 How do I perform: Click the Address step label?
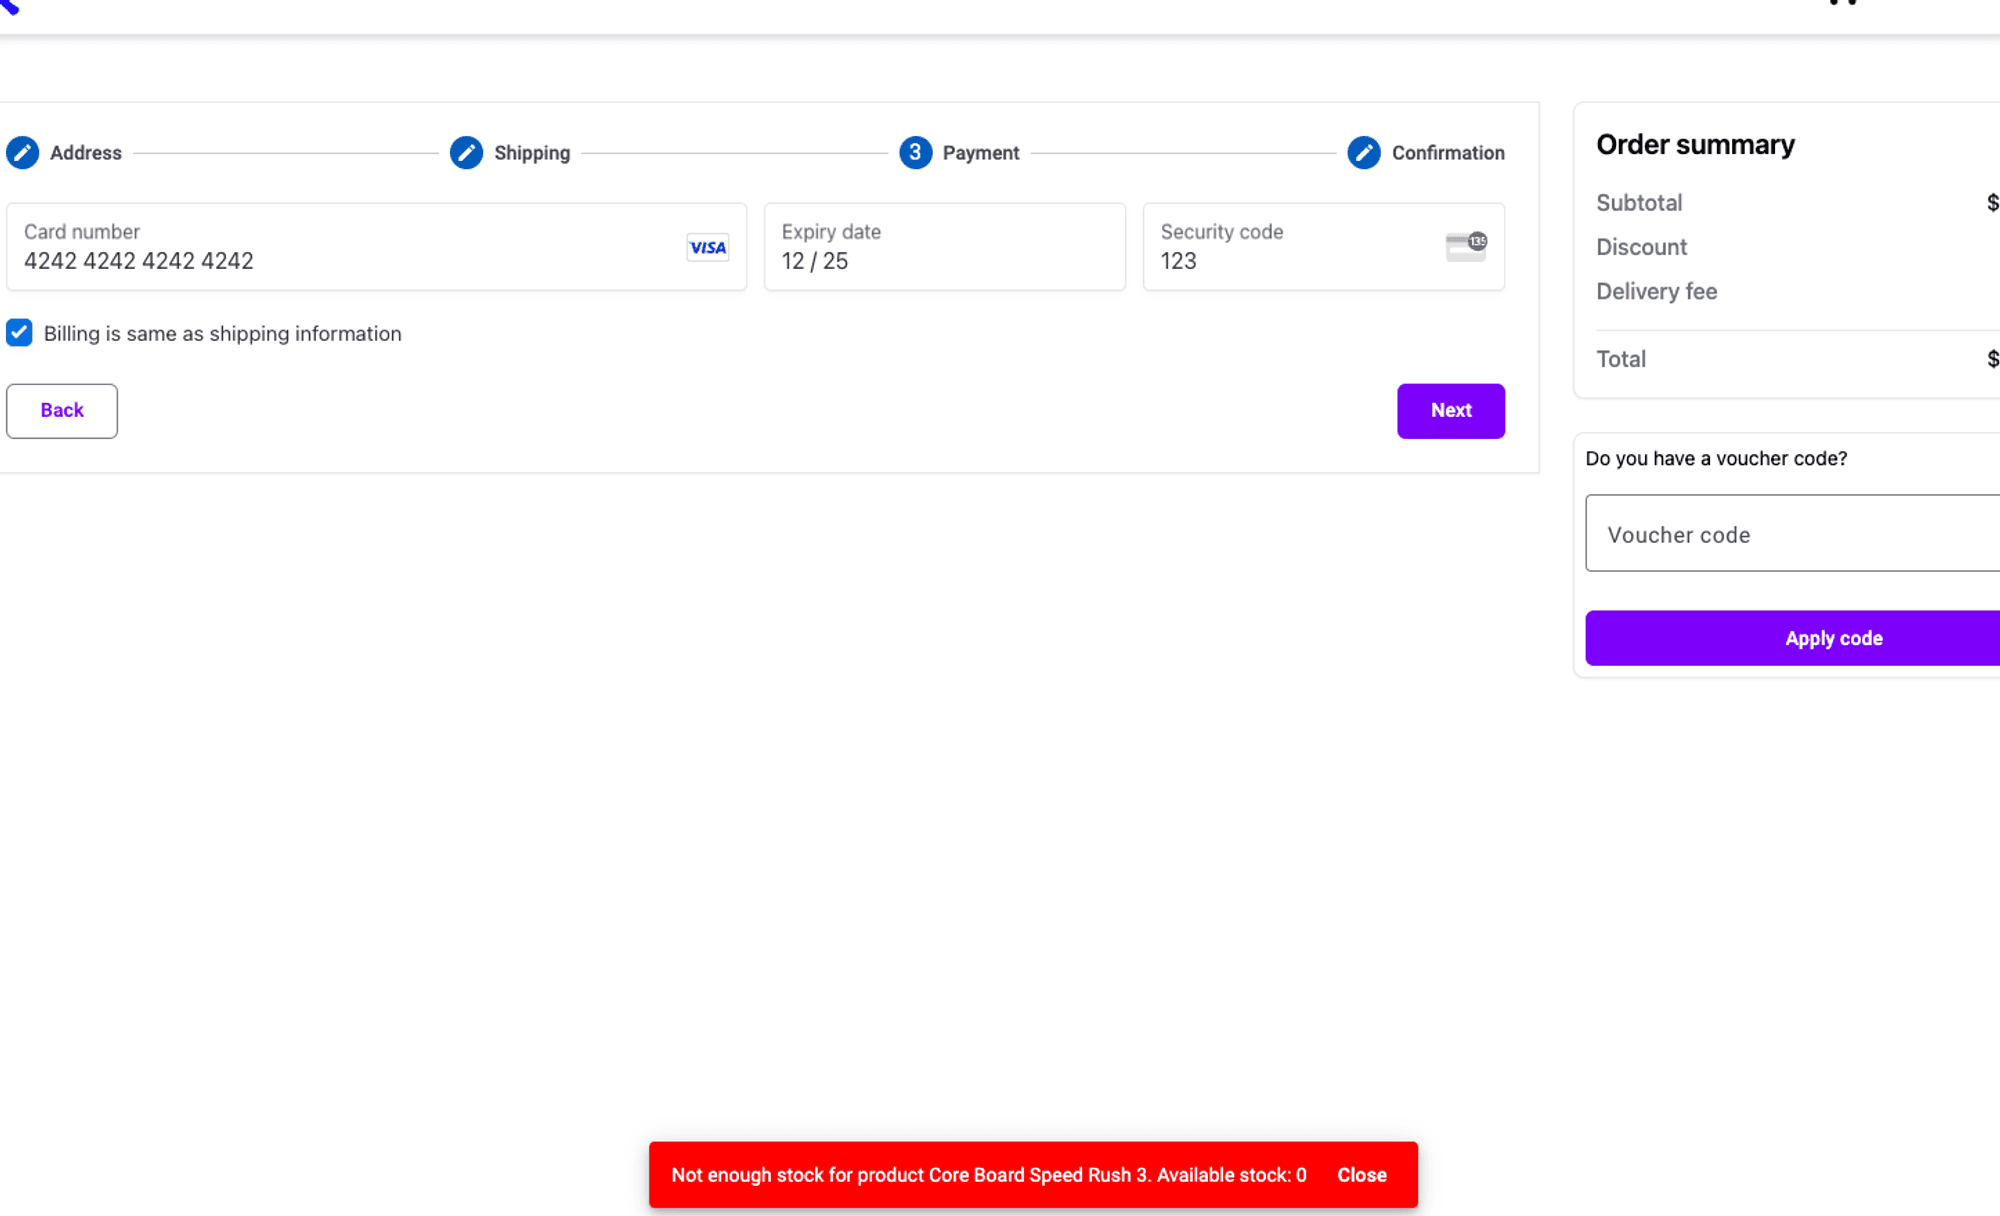click(x=86, y=153)
